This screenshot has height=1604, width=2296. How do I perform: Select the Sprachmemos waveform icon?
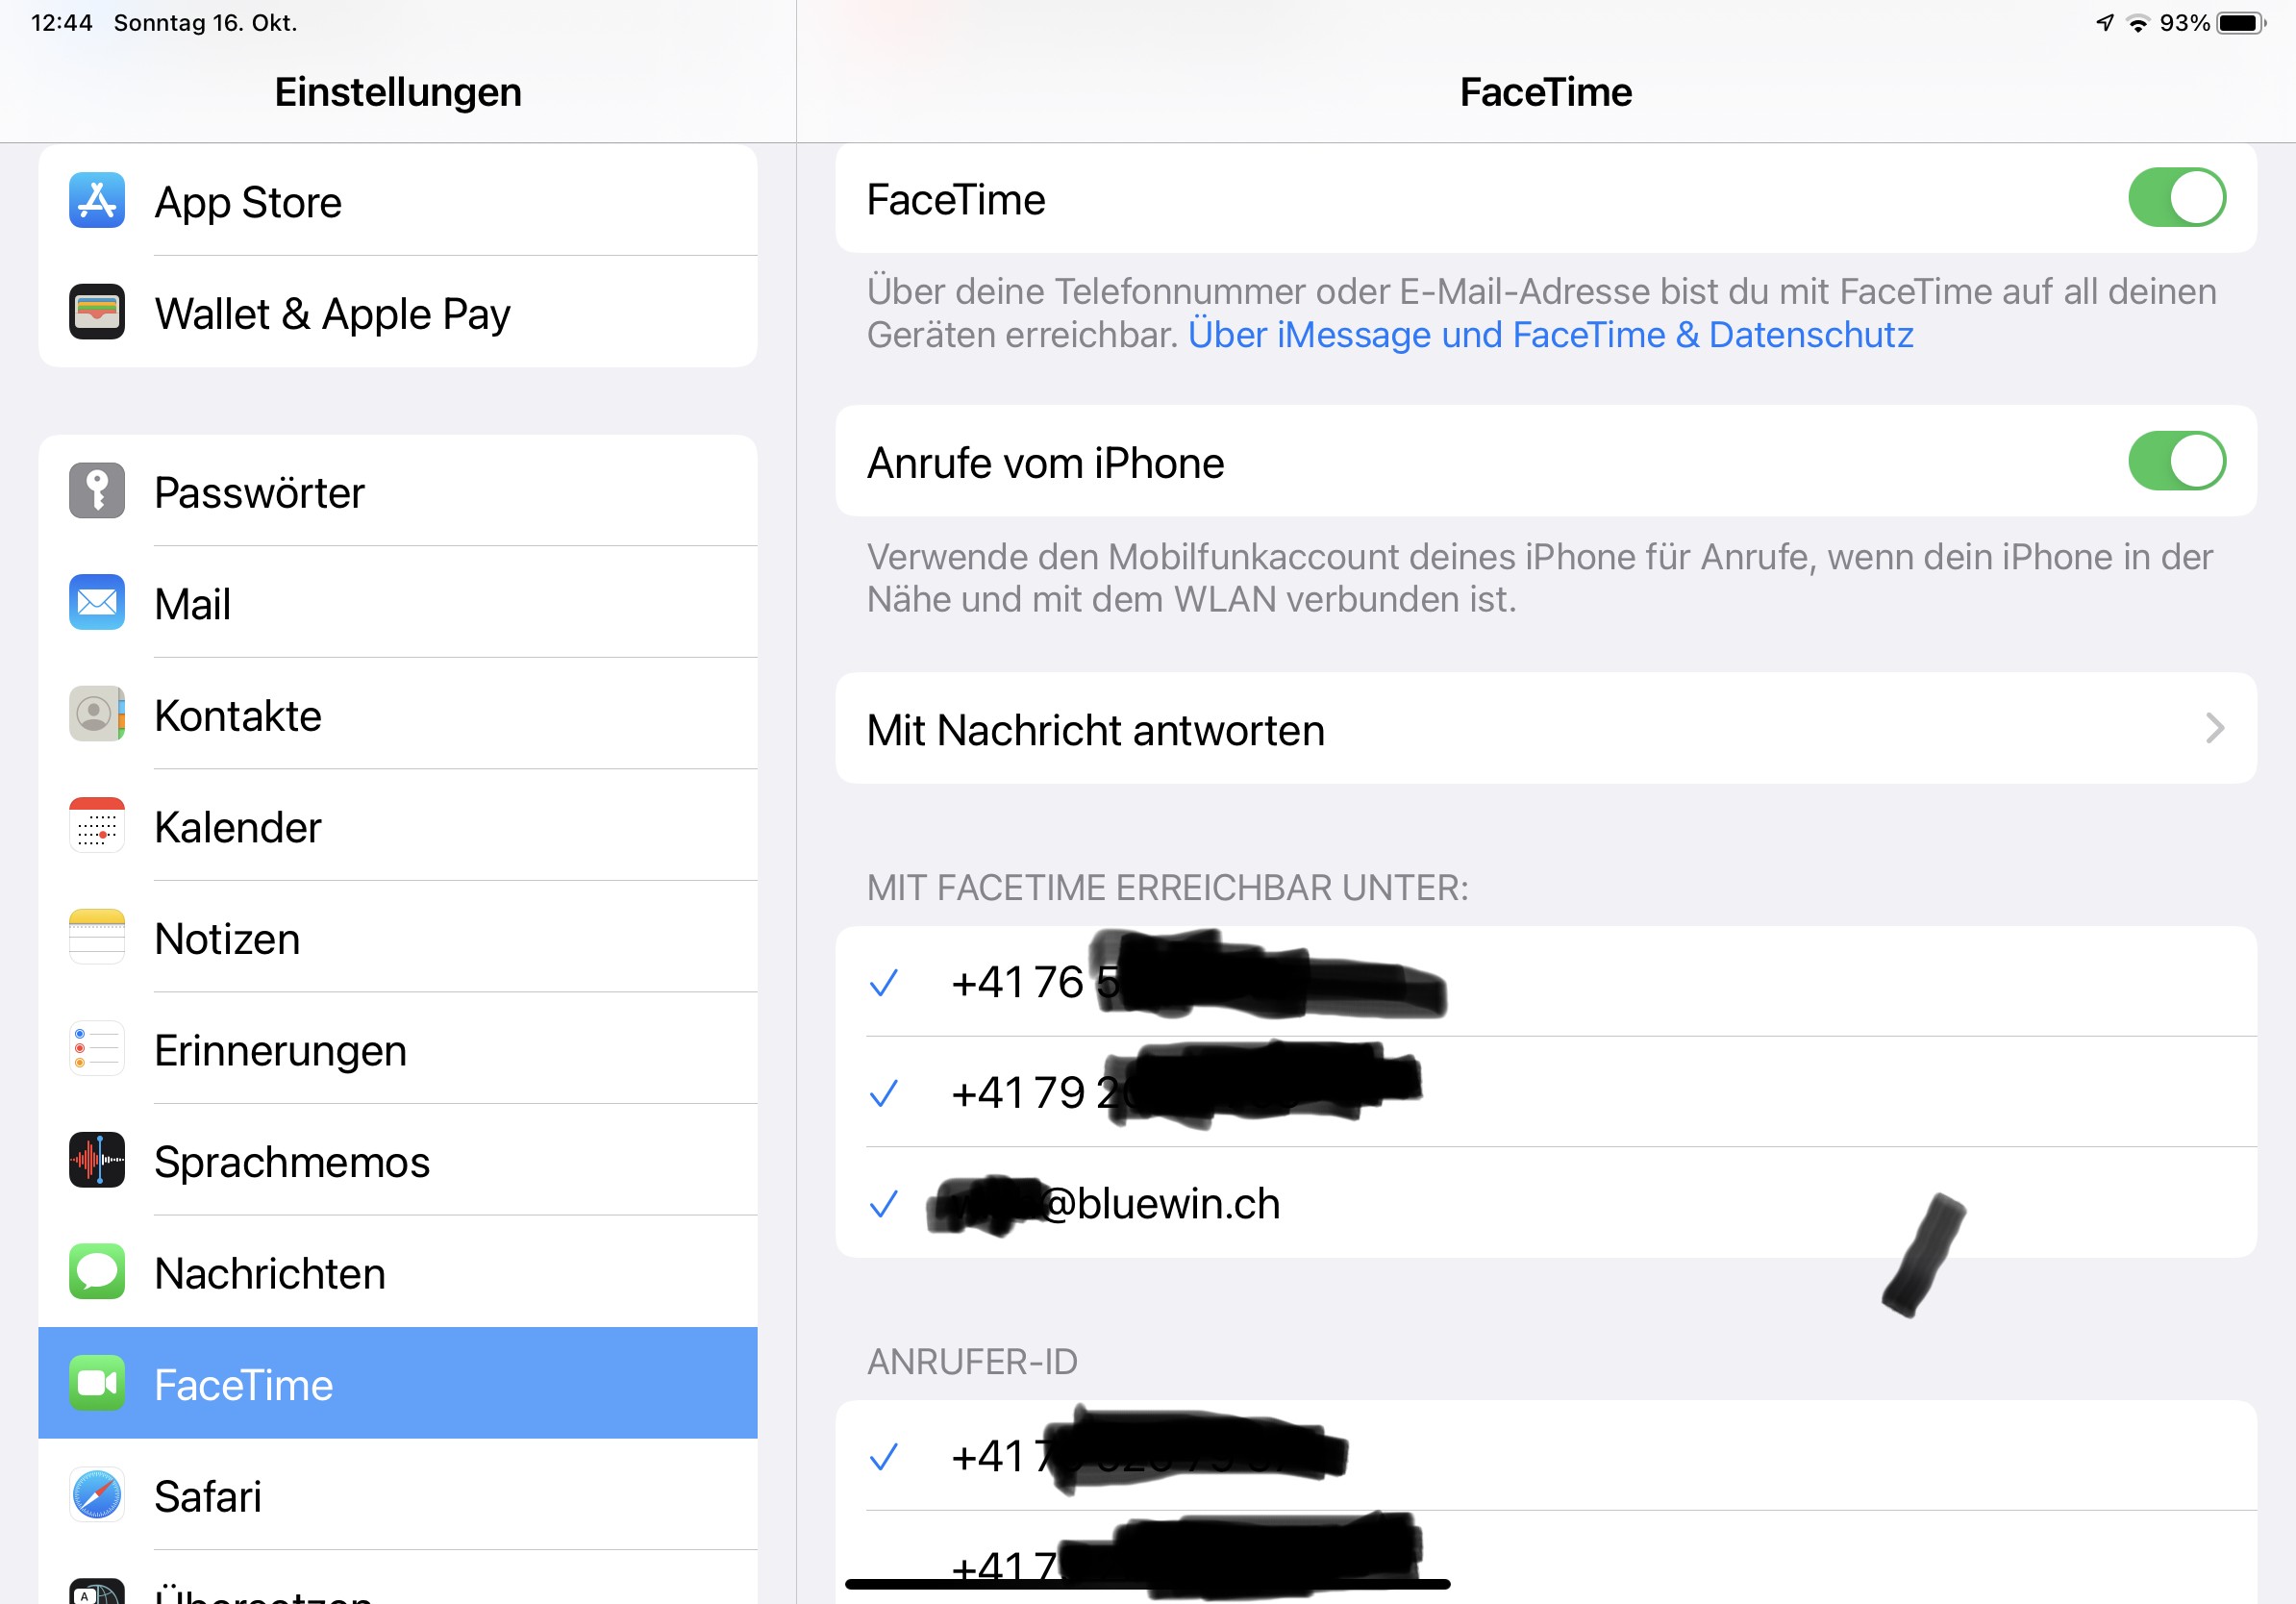[x=96, y=1161]
